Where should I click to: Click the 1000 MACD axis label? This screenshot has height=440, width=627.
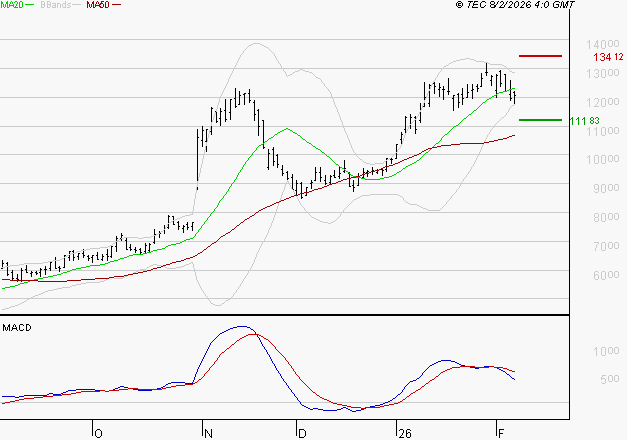coord(606,352)
